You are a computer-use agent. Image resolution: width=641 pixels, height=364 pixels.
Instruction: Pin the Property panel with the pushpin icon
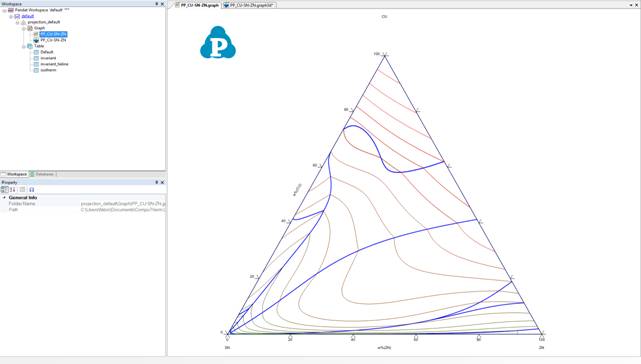[x=157, y=182]
